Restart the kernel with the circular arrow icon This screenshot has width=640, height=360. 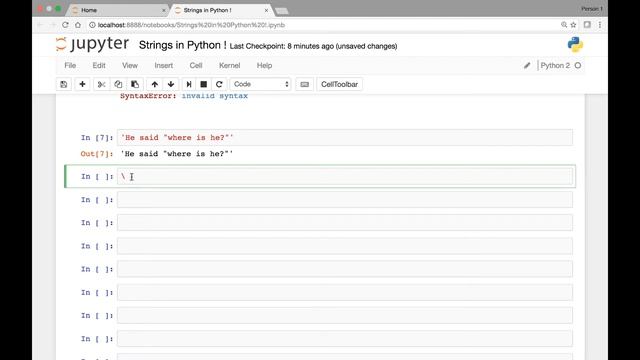(x=219, y=84)
